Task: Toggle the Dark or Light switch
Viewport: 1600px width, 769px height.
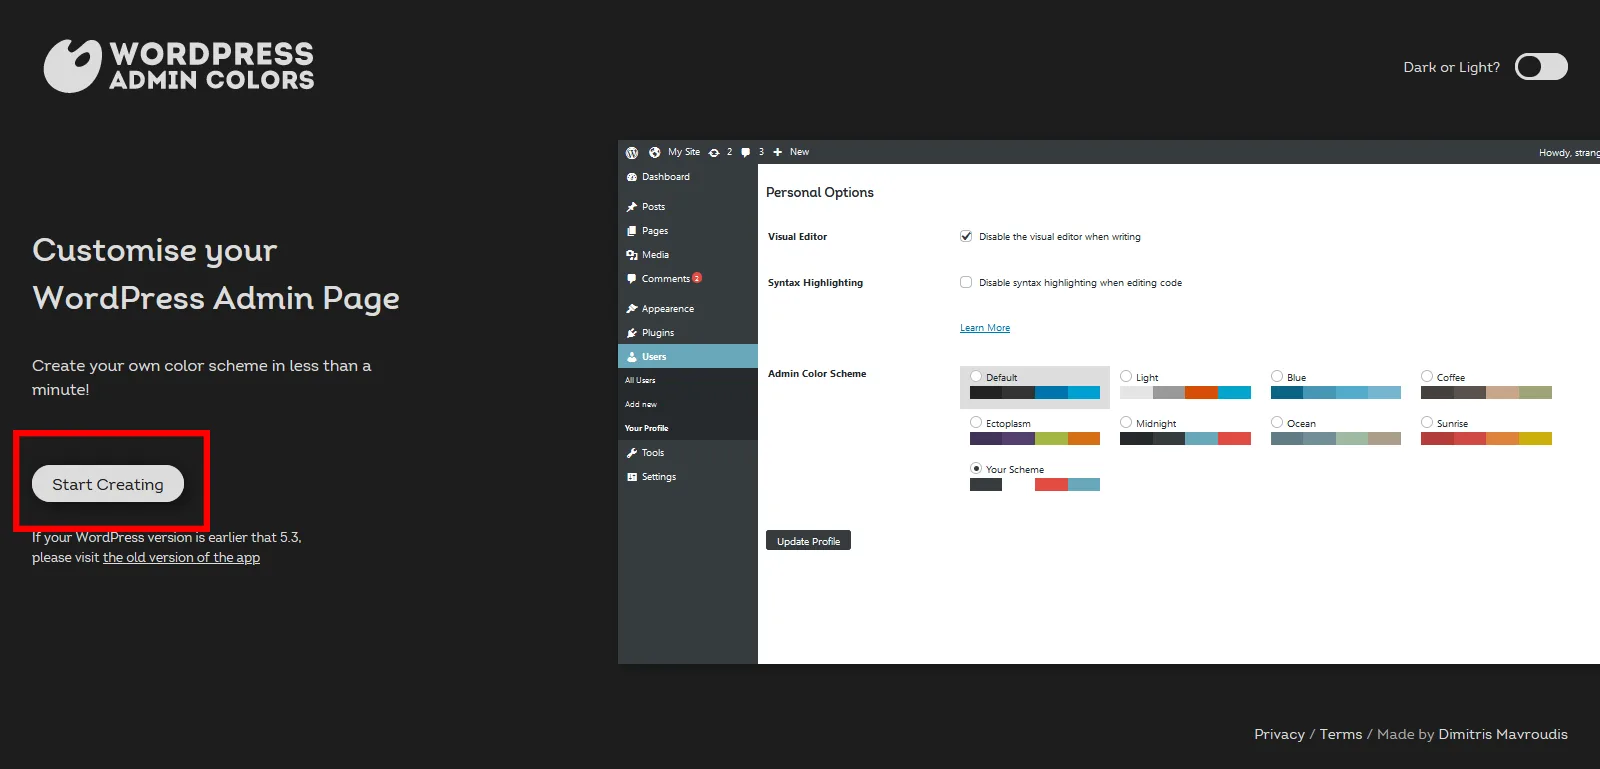Action: [1541, 67]
